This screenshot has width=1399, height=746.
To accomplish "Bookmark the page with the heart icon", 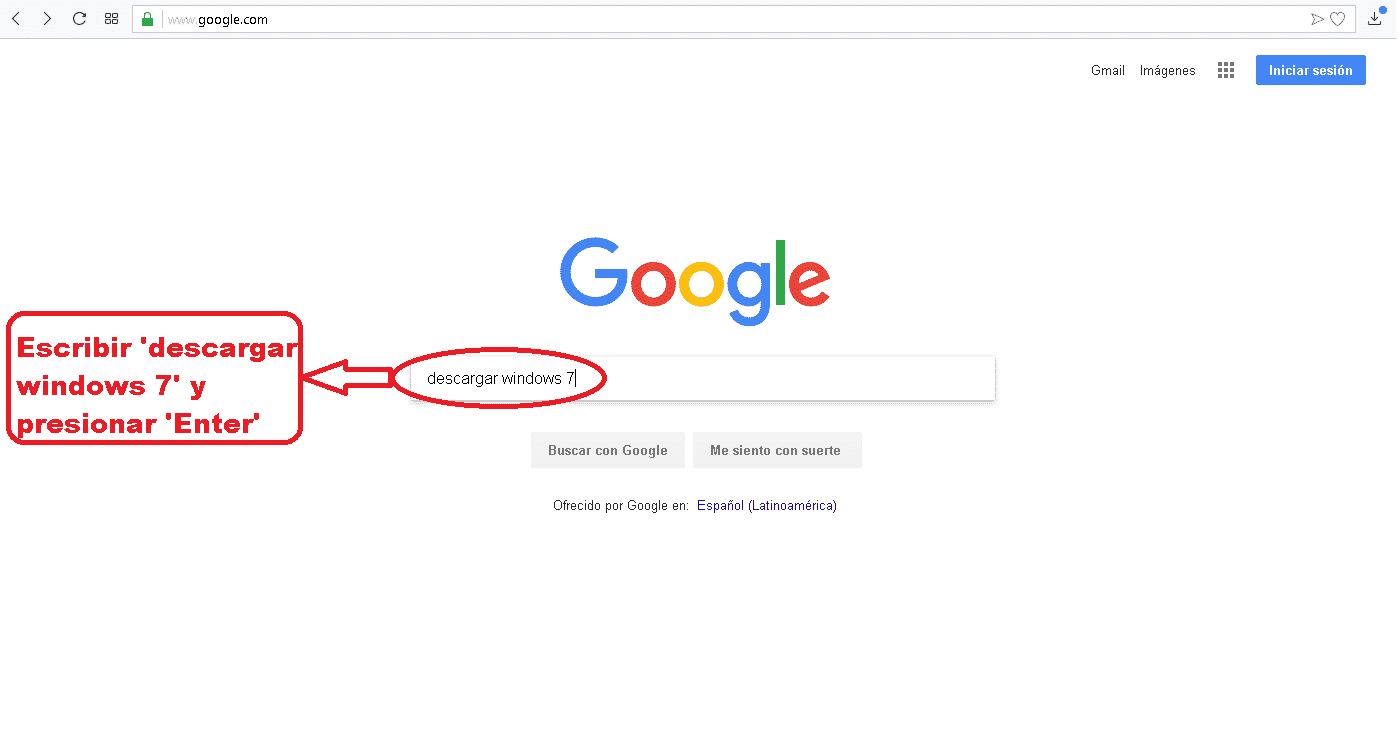I will pos(1337,19).
